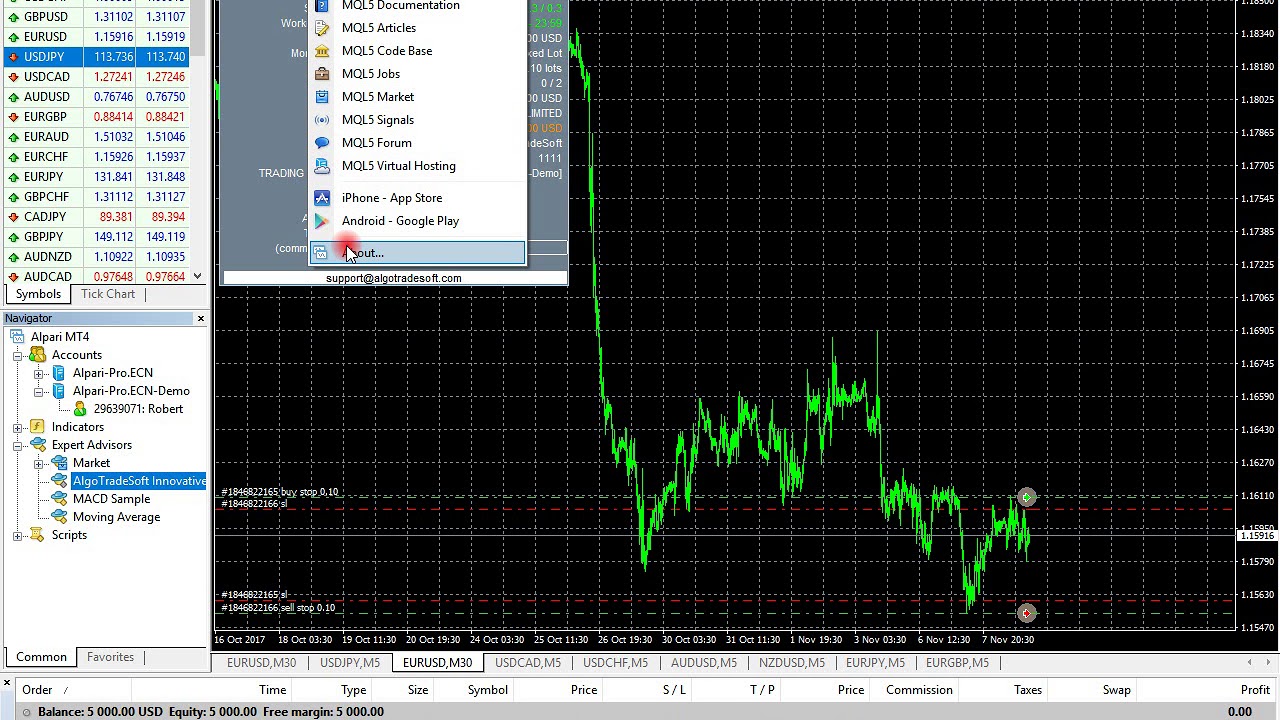This screenshot has width=1280, height=720.
Task: Click the Alpari-Pro.ECN server icon
Action: (59, 373)
